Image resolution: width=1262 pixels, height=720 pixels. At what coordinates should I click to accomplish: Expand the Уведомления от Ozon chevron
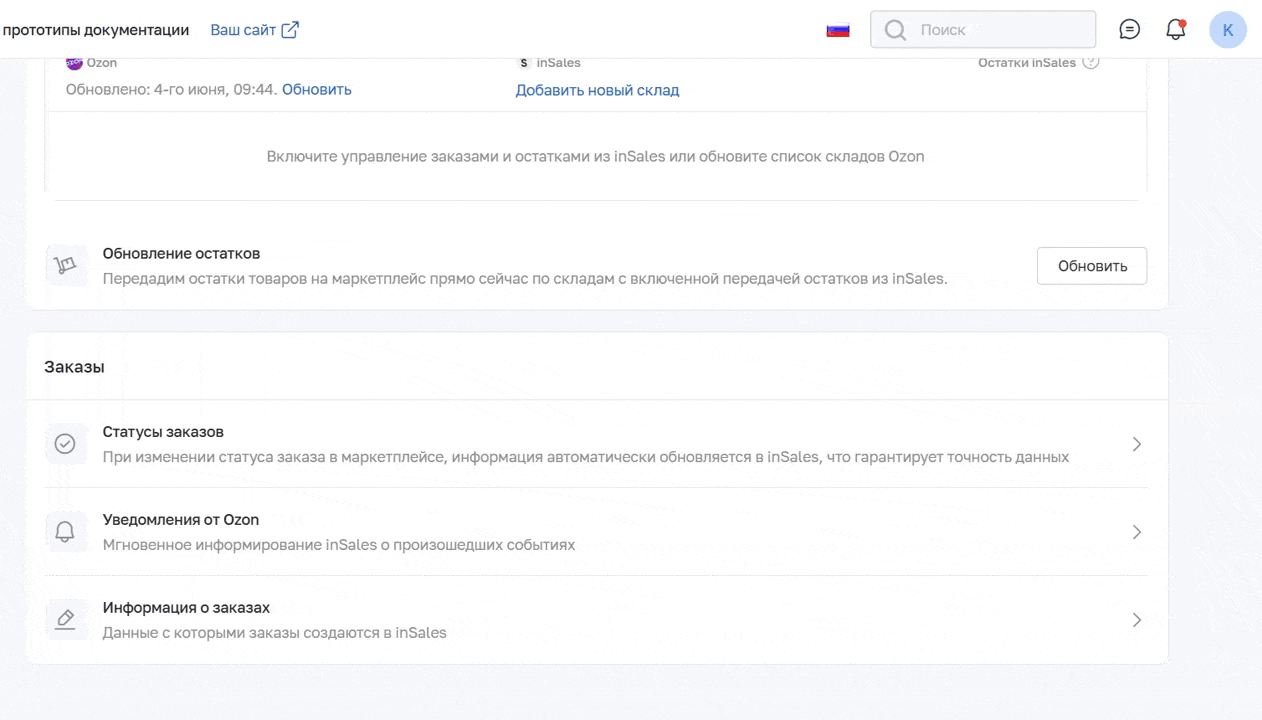[1136, 532]
